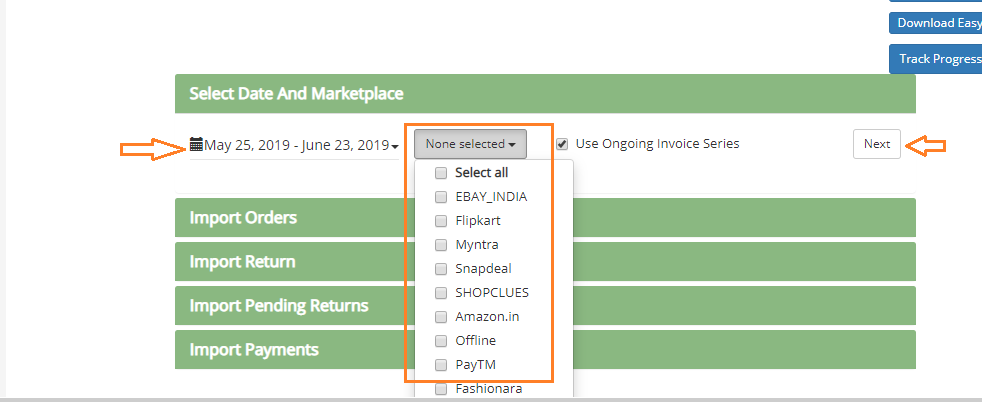The width and height of the screenshot is (982, 402).
Task: Toggle Use Ongoing Invoice Series checkbox
Action: (x=562, y=144)
